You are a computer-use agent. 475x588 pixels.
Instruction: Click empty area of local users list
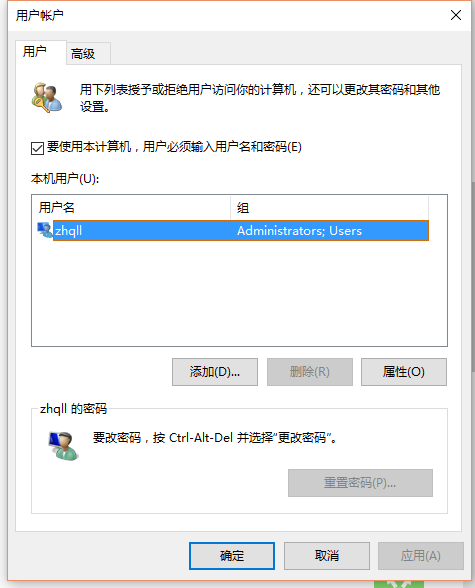pyautogui.click(x=239, y=292)
